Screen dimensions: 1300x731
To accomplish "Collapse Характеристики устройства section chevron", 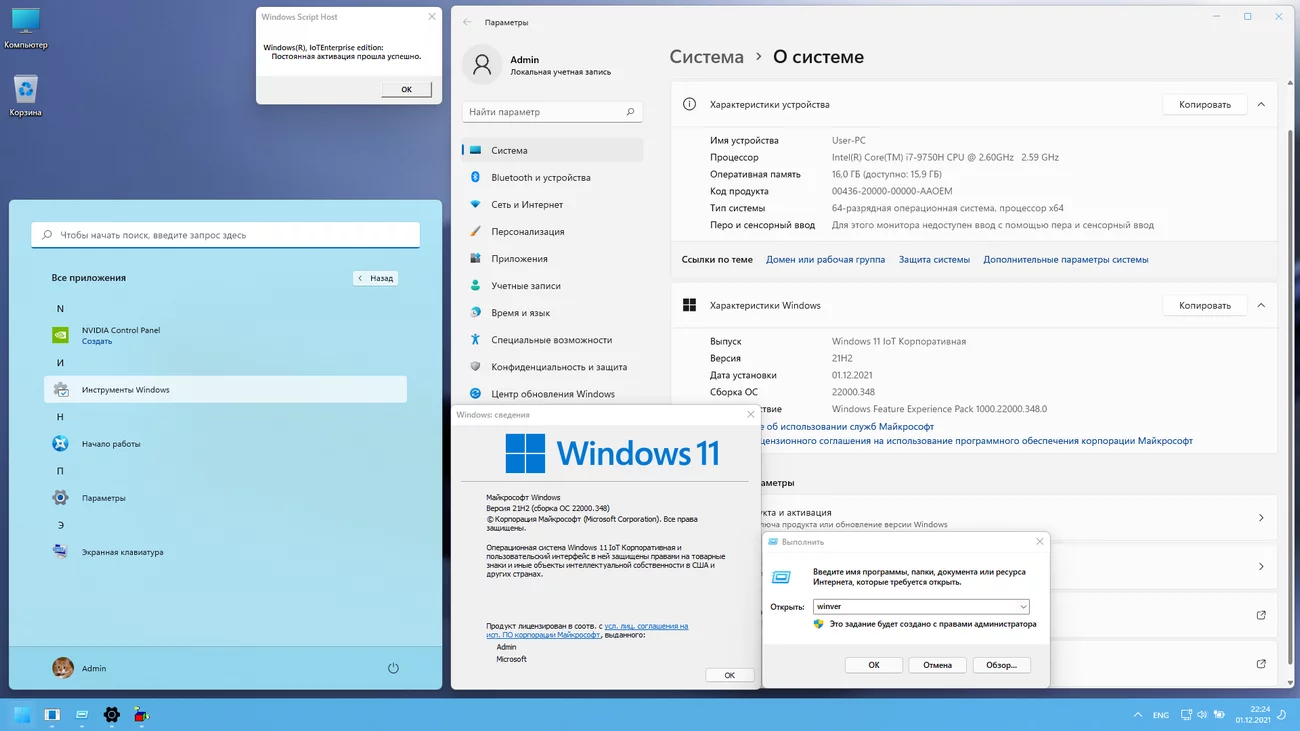I will tap(1261, 104).
